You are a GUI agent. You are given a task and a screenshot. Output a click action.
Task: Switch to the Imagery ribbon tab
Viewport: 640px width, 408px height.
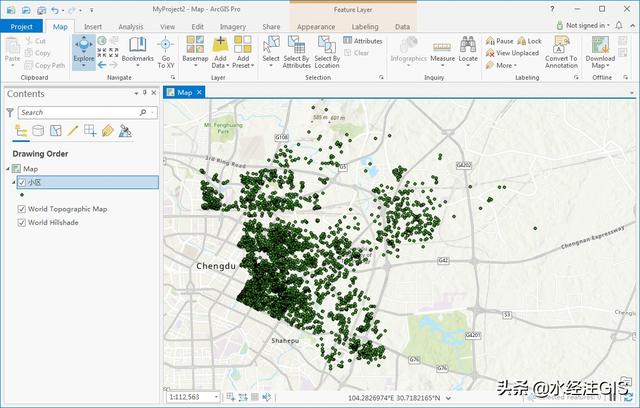(233, 27)
